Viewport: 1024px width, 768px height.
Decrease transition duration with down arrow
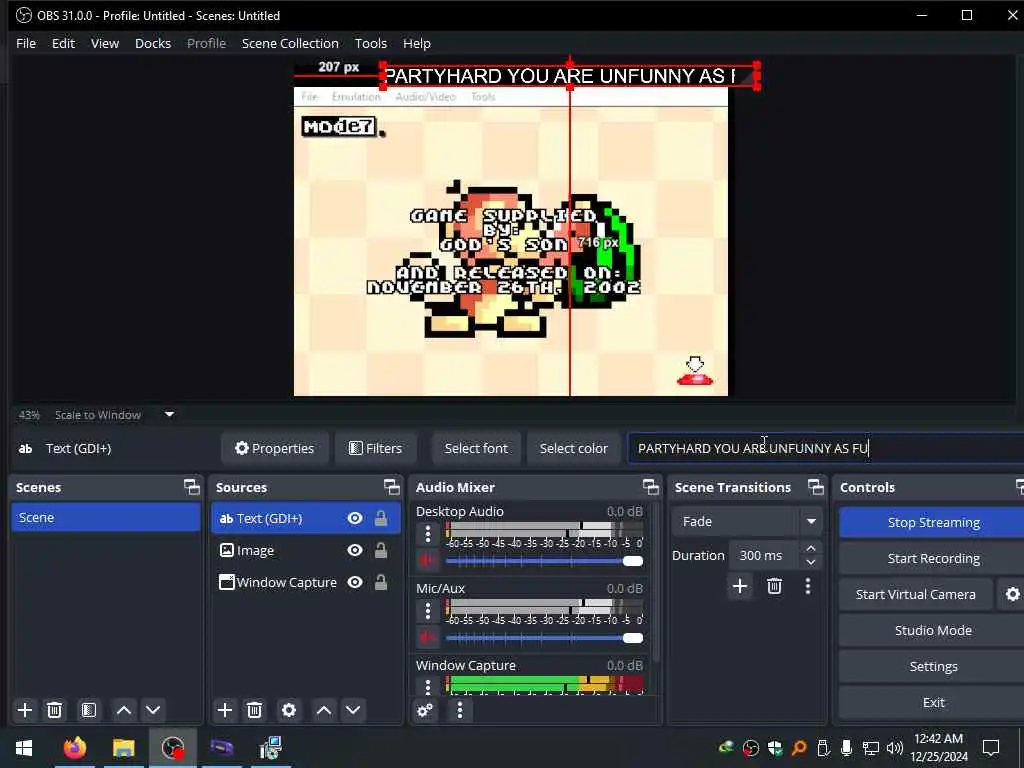810,562
